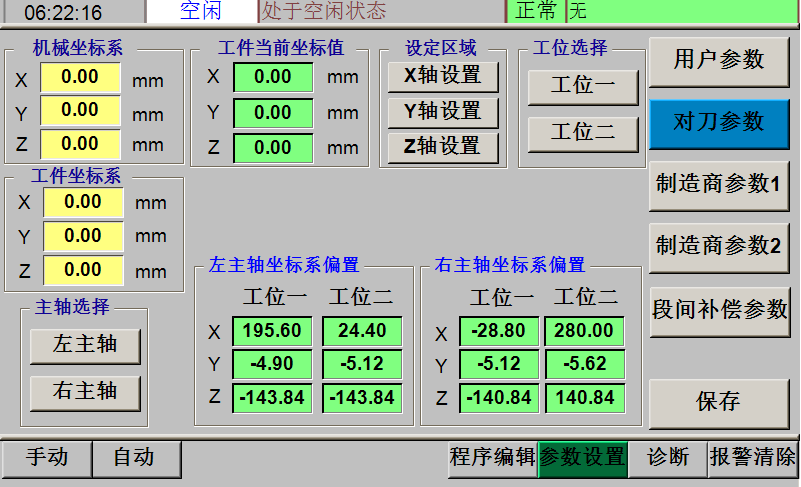Open the 诊断 tab

pyautogui.click(x=668, y=458)
